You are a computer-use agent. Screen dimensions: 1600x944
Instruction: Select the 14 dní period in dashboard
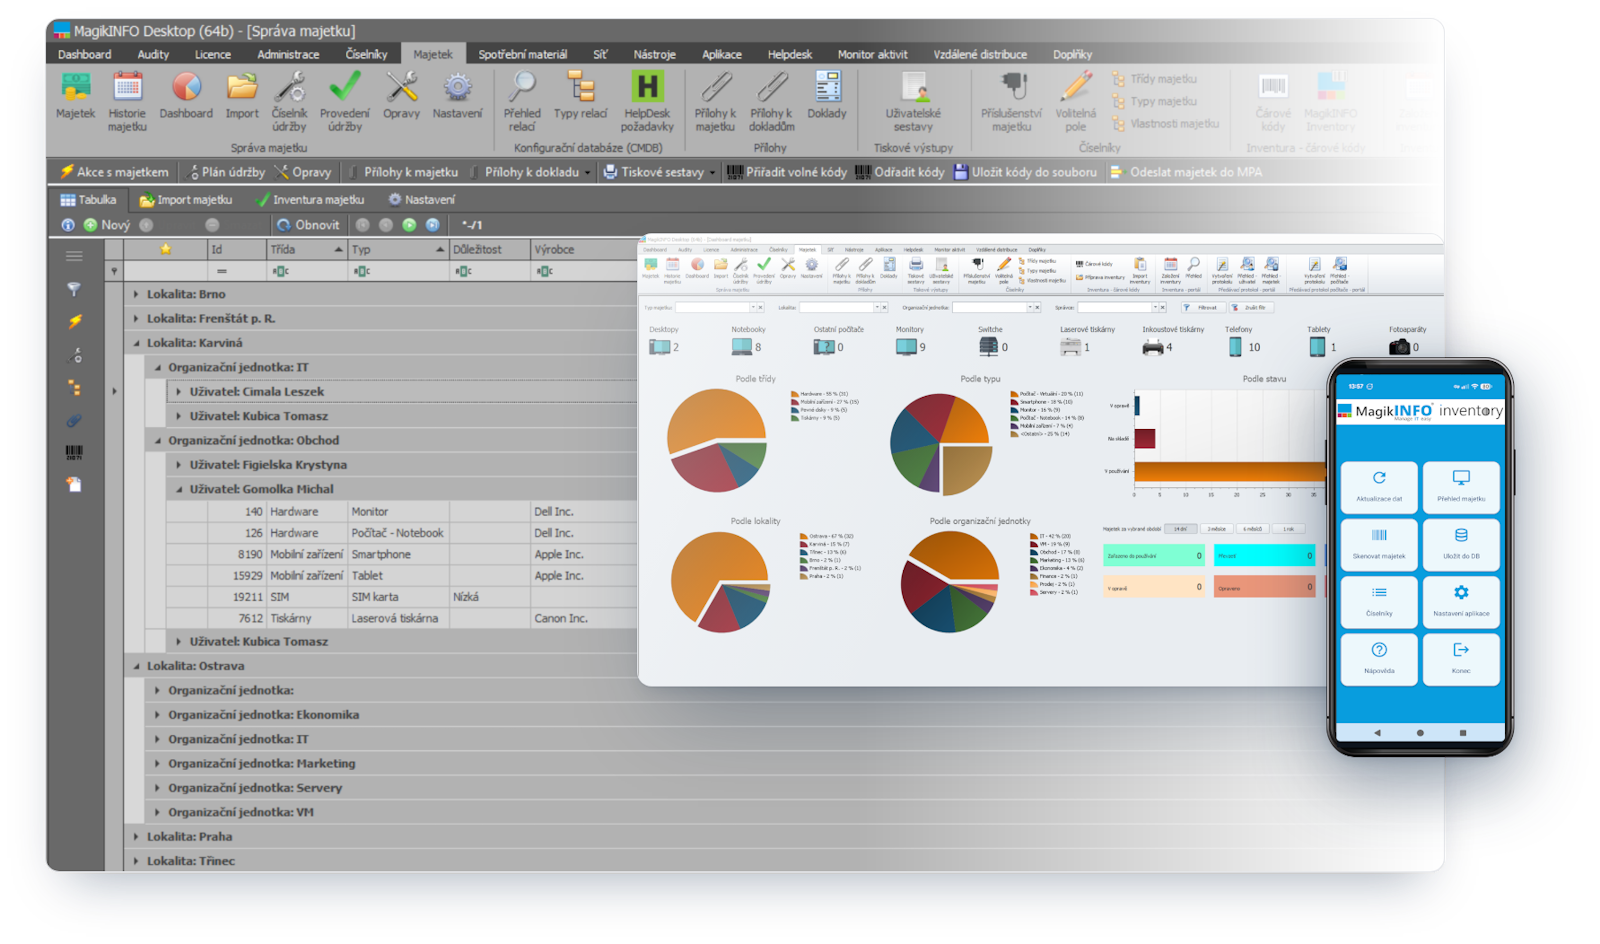coord(1180,529)
